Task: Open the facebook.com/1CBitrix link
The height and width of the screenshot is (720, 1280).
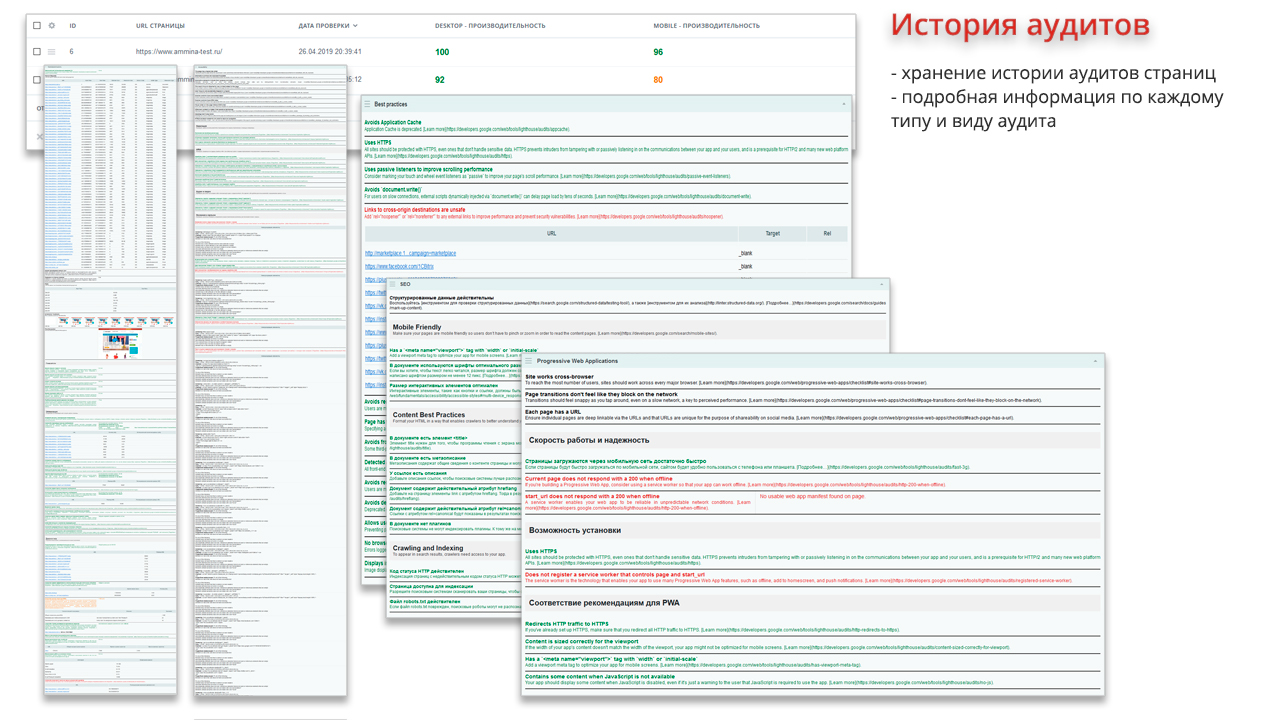Action: pyautogui.click(x=399, y=267)
